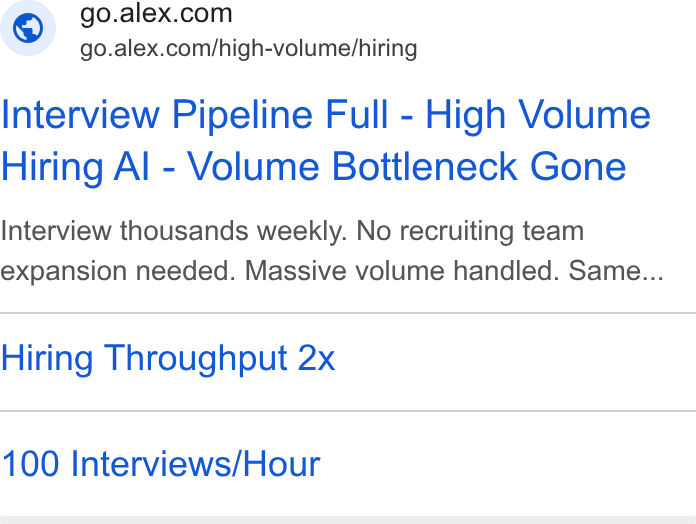Viewport: 696px width, 524px height.
Task: Click the 'Interview thousands weekly' description text
Action: coord(174,231)
